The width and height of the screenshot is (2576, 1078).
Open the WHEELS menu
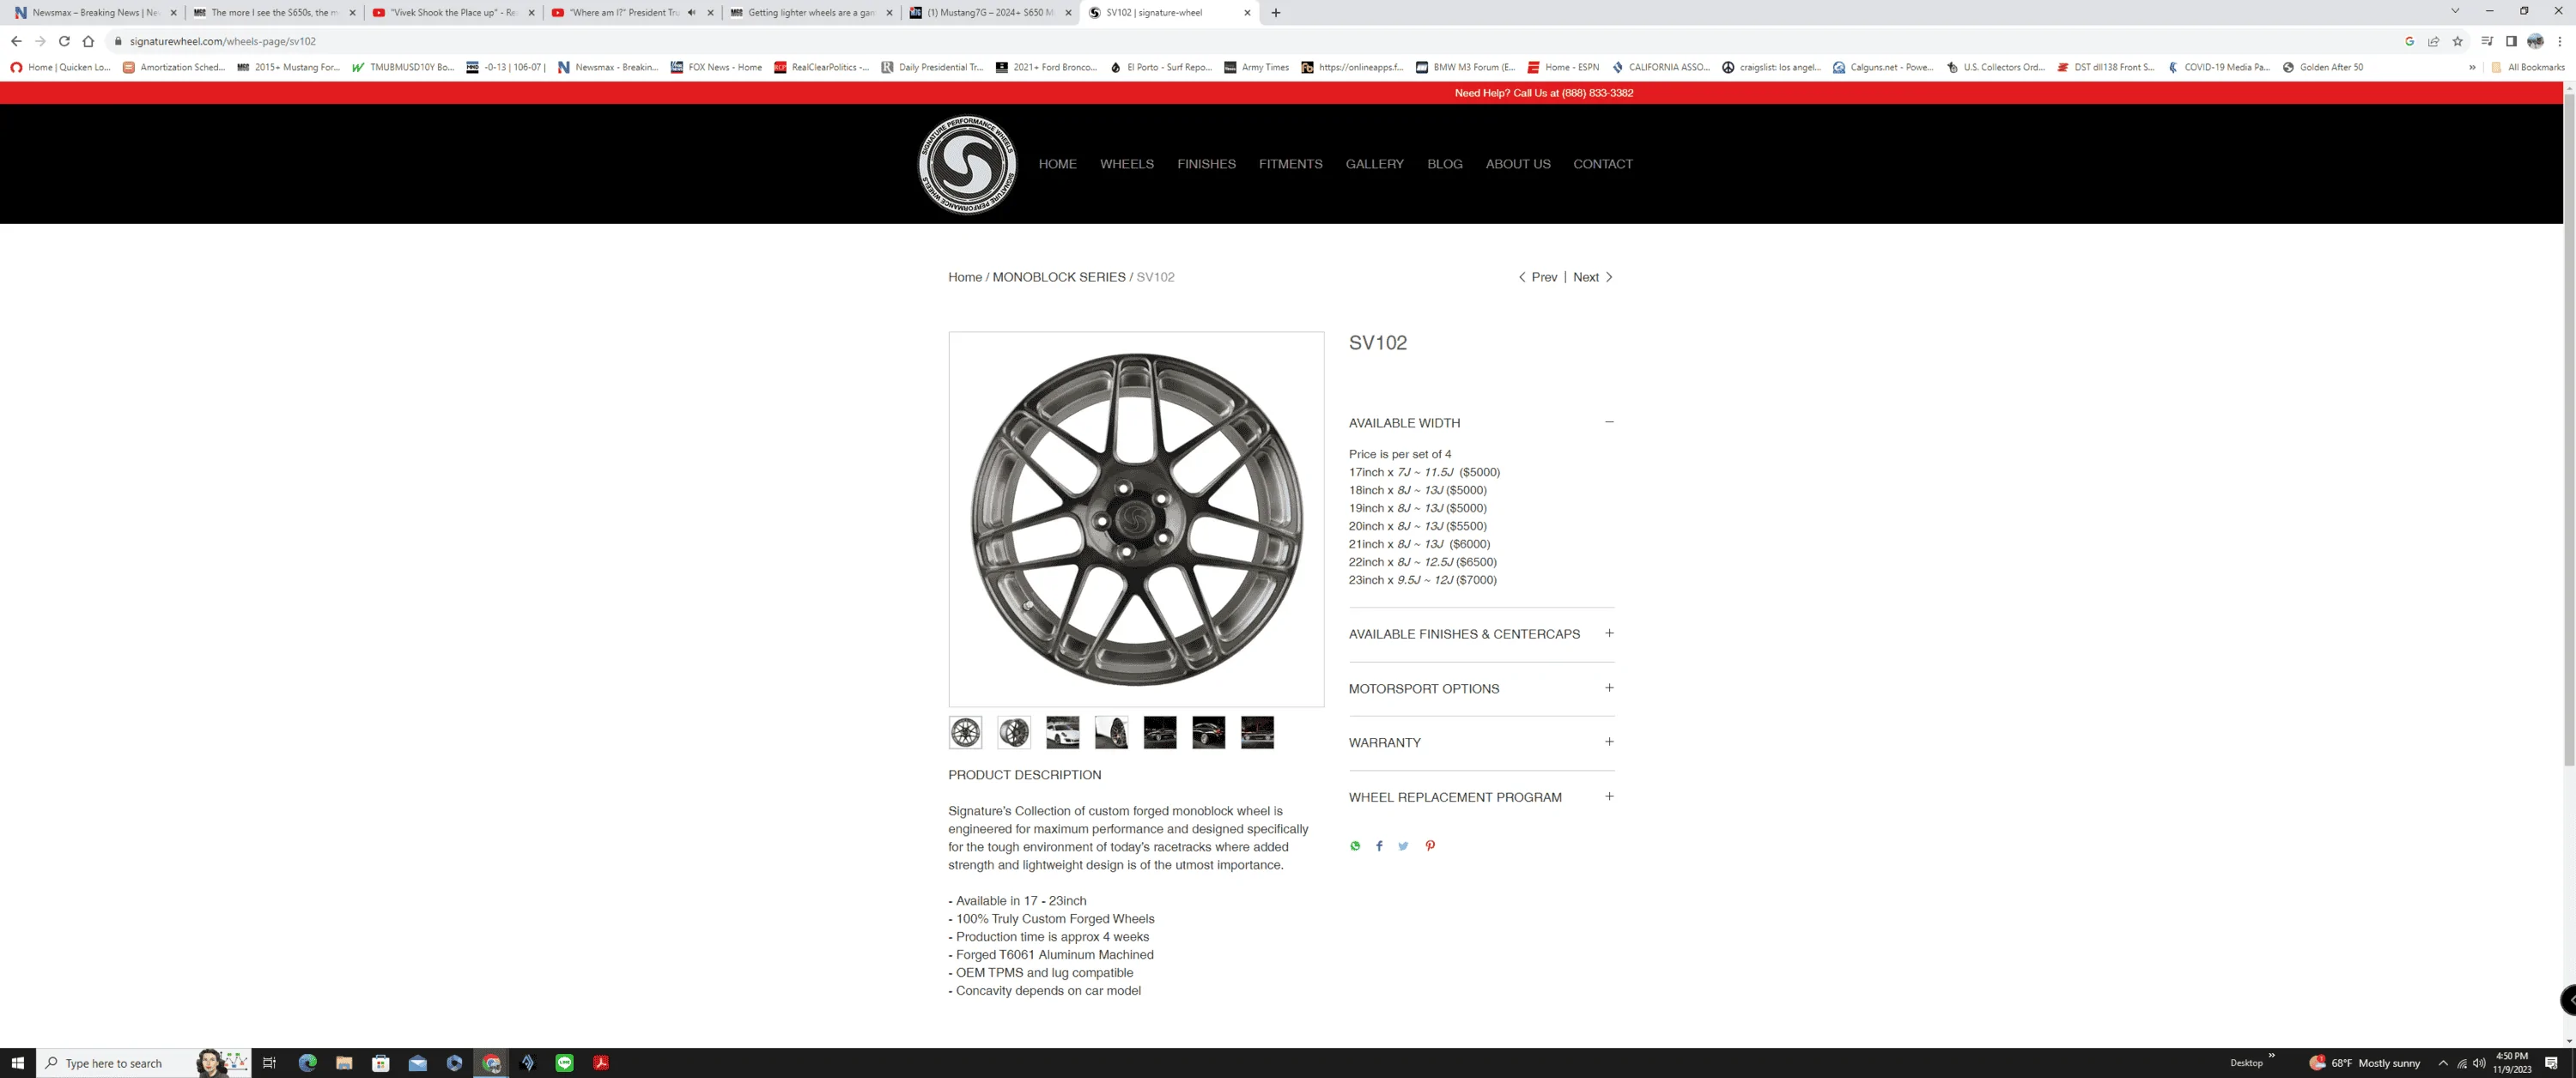pyautogui.click(x=1127, y=164)
